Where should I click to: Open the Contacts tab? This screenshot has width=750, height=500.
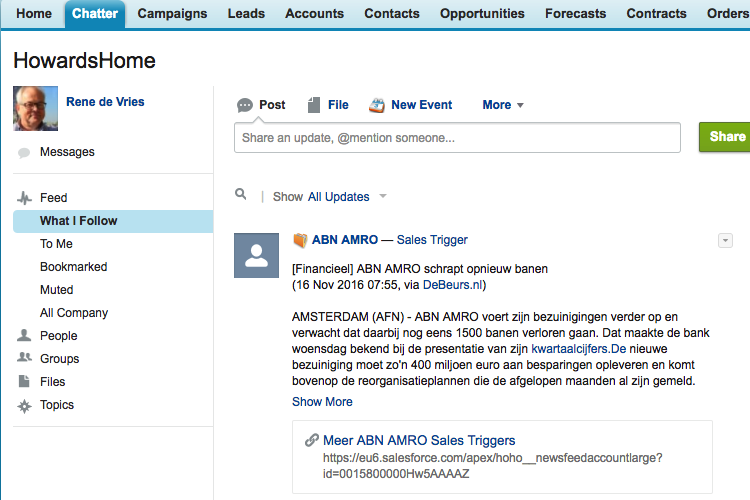pos(392,13)
